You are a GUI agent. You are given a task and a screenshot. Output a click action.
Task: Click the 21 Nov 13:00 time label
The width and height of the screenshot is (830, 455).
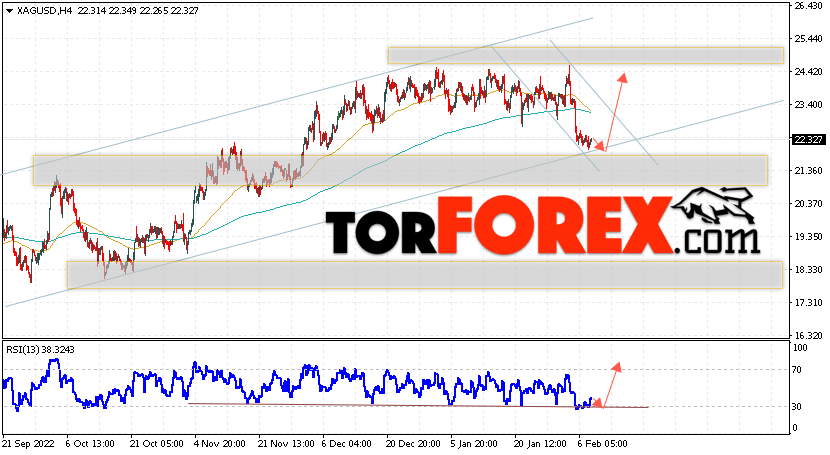(x=285, y=443)
